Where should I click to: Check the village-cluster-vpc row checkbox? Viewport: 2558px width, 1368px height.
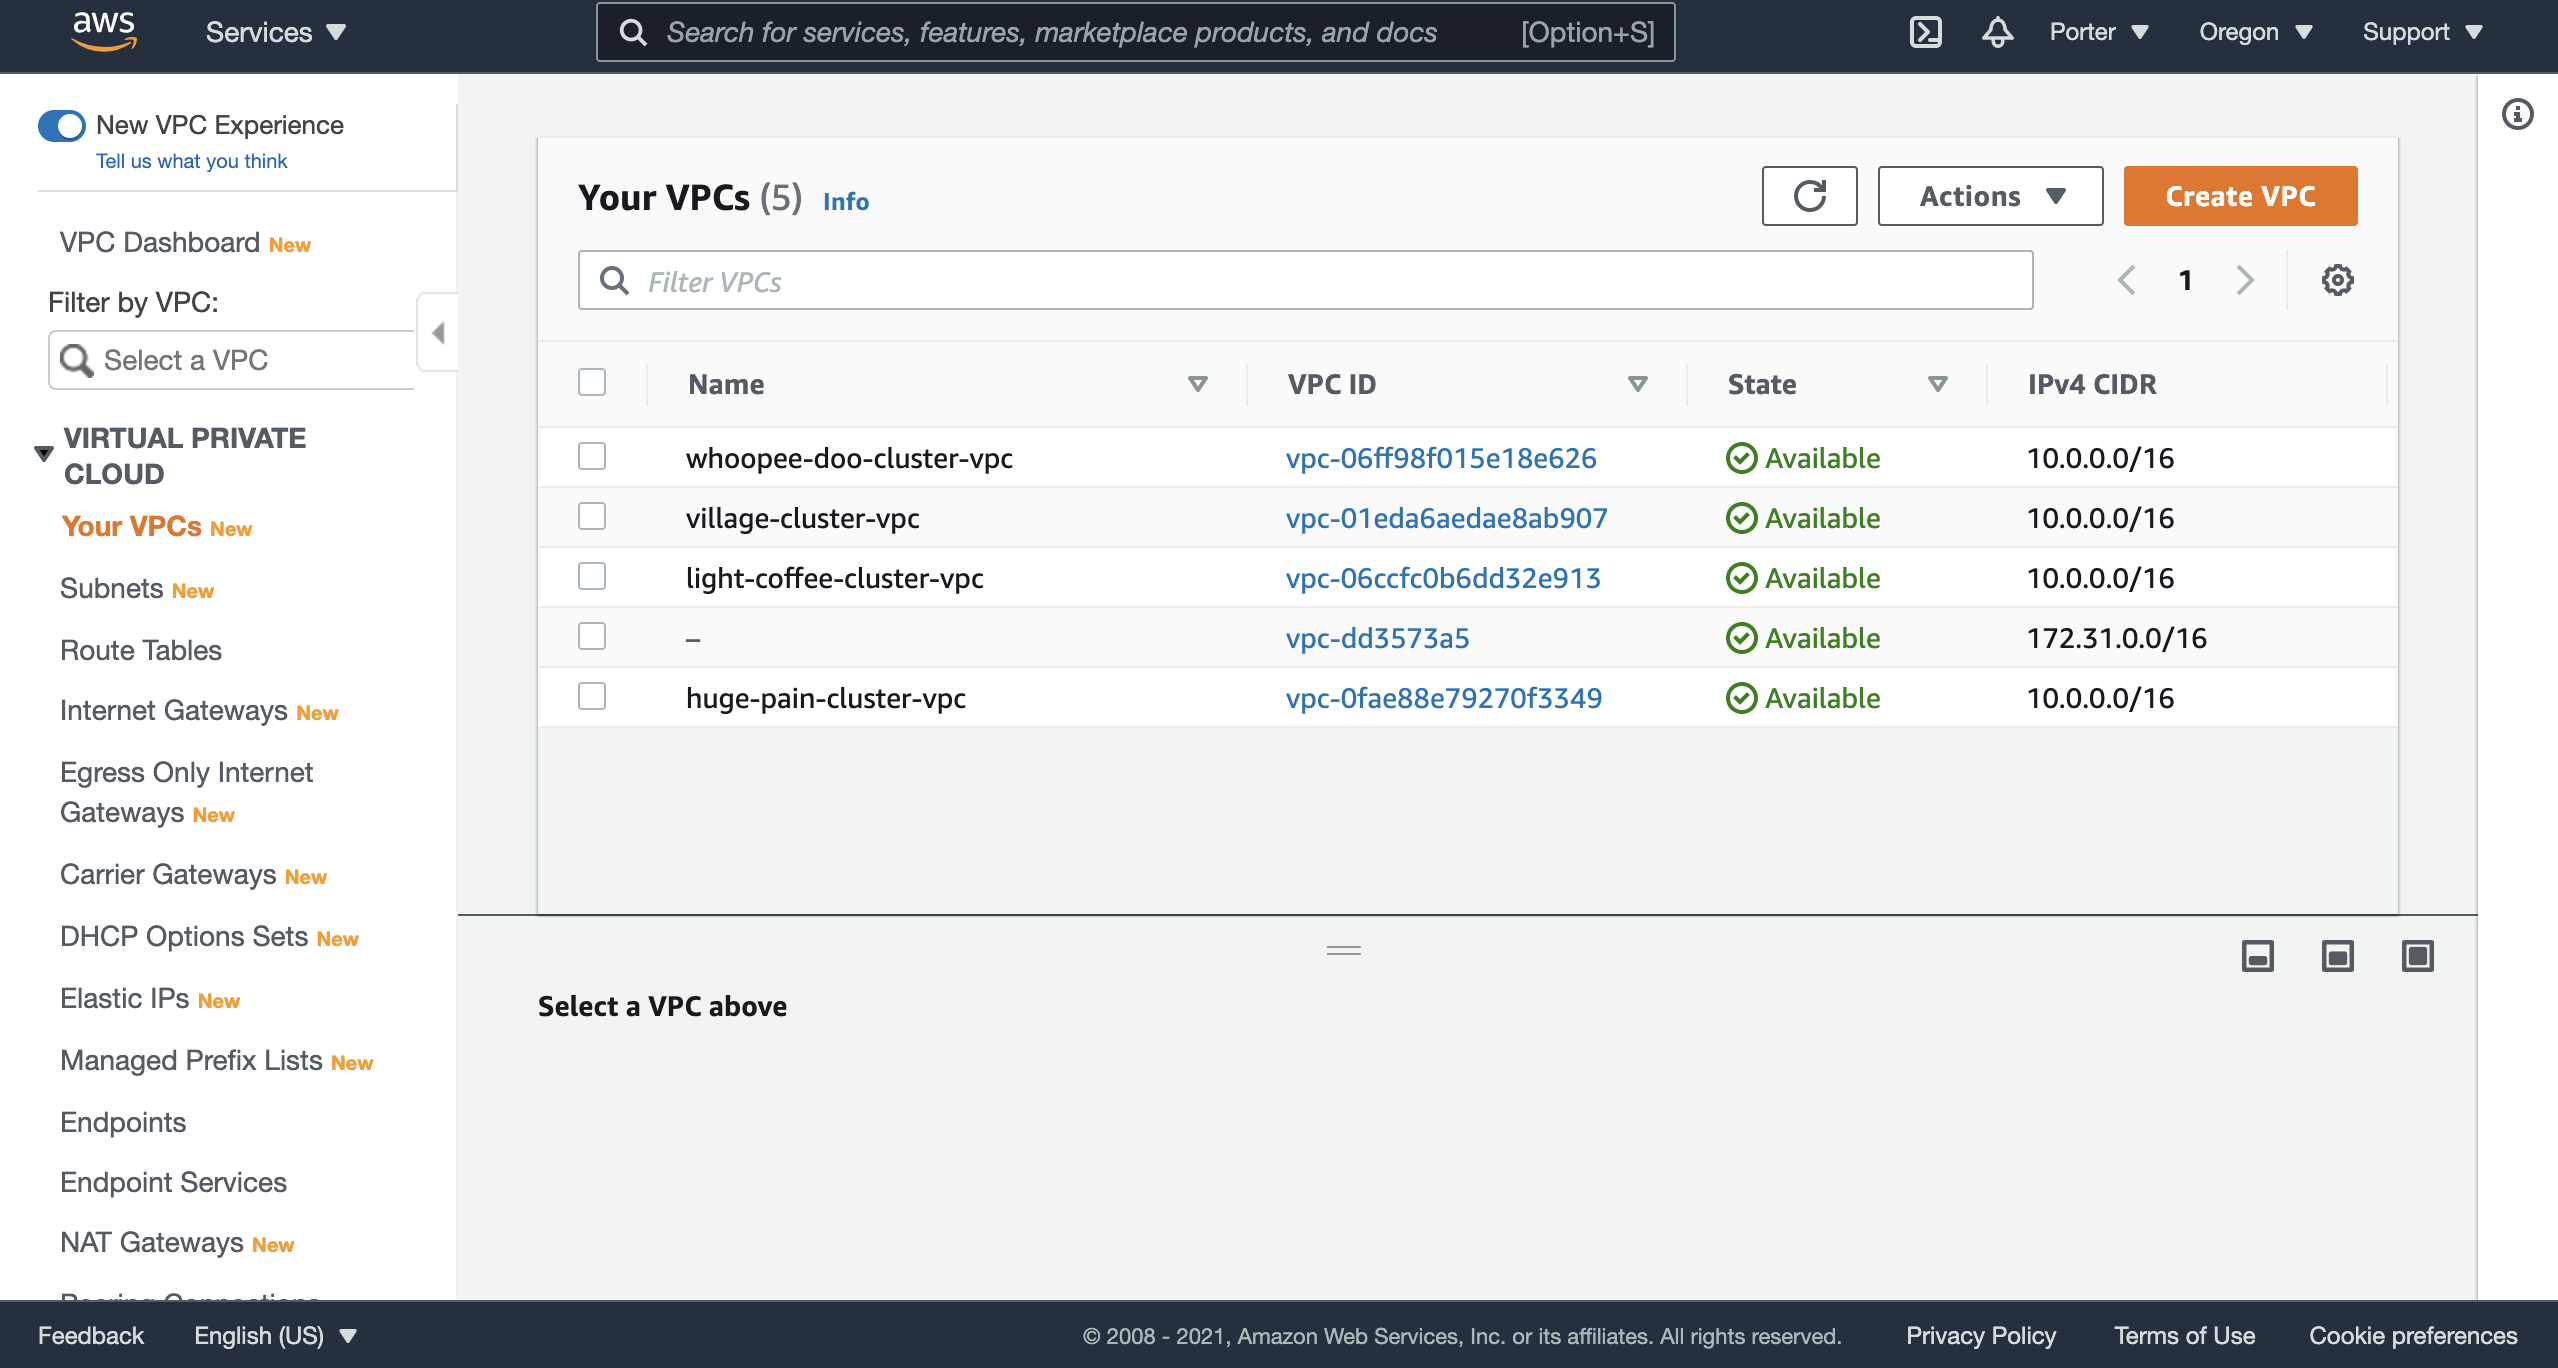click(x=592, y=517)
